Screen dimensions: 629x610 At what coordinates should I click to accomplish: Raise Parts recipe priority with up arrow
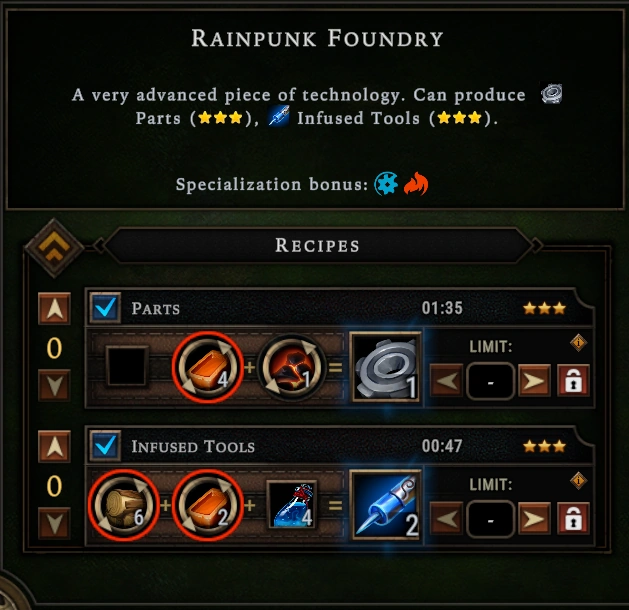54,308
